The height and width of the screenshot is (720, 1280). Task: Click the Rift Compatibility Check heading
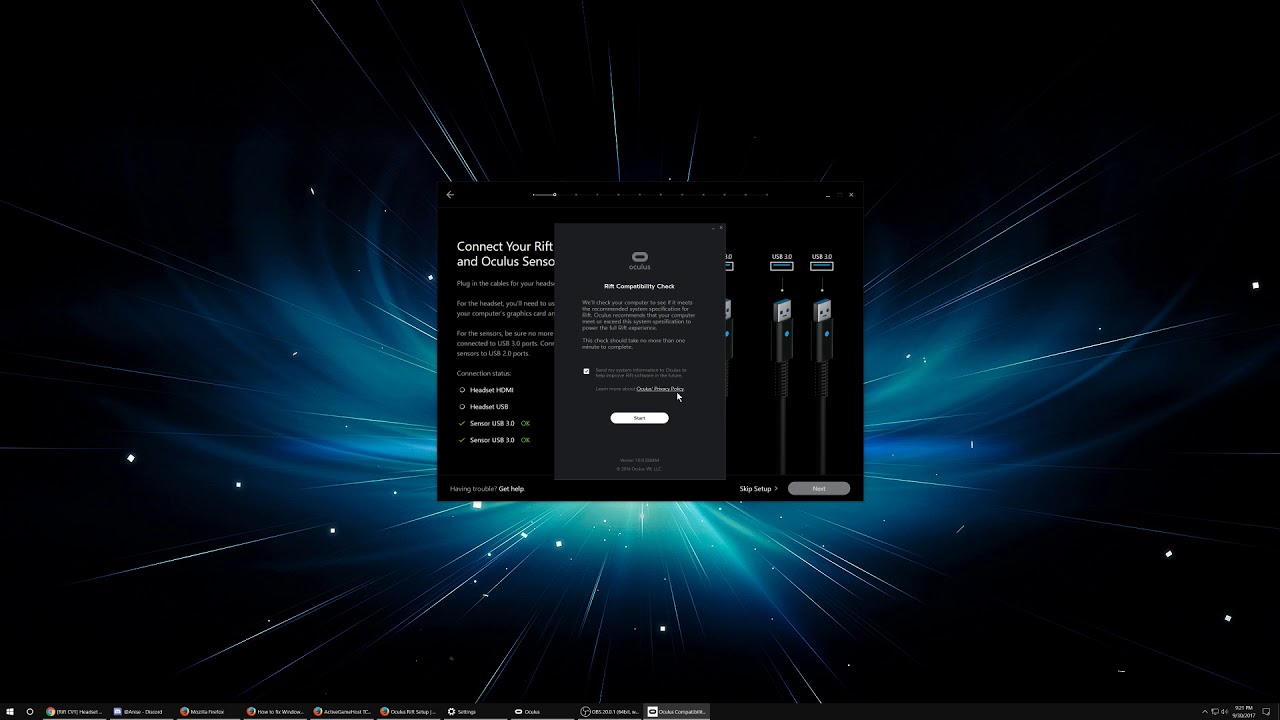click(639, 286)
